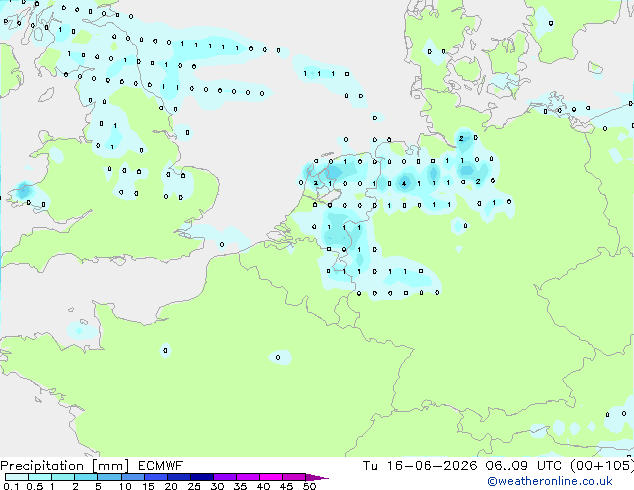Click the '0.5' legend scale label
634x490 pixels.
click(34, 486)
